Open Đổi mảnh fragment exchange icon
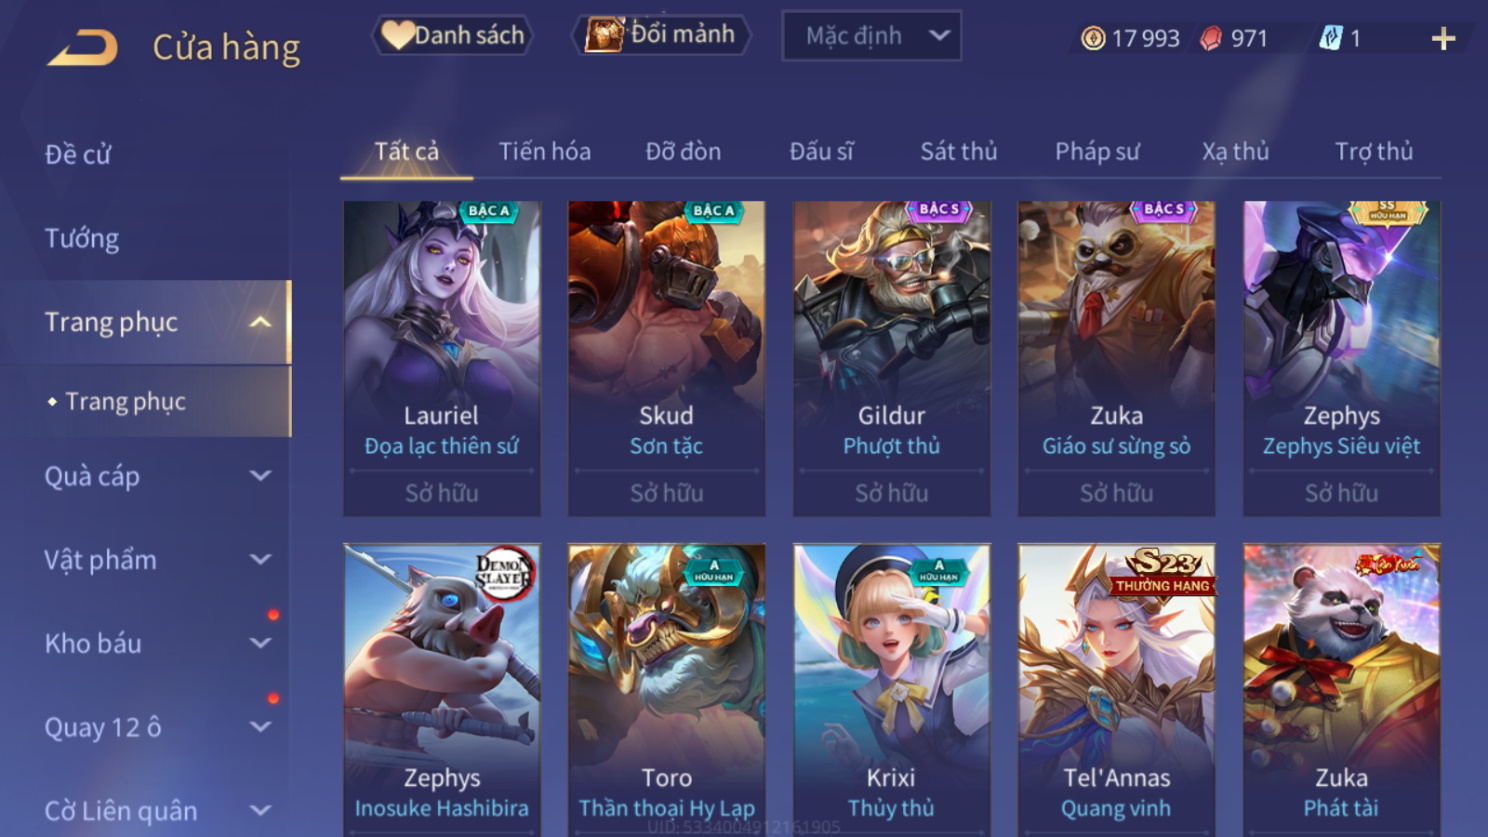 [x=604, y=34]
